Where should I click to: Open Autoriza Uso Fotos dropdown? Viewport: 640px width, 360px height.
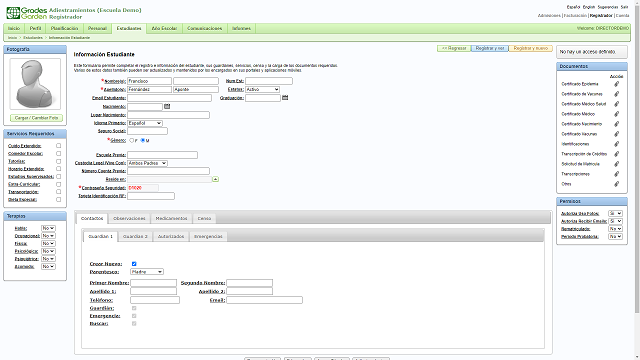click(x=615, y=213)
